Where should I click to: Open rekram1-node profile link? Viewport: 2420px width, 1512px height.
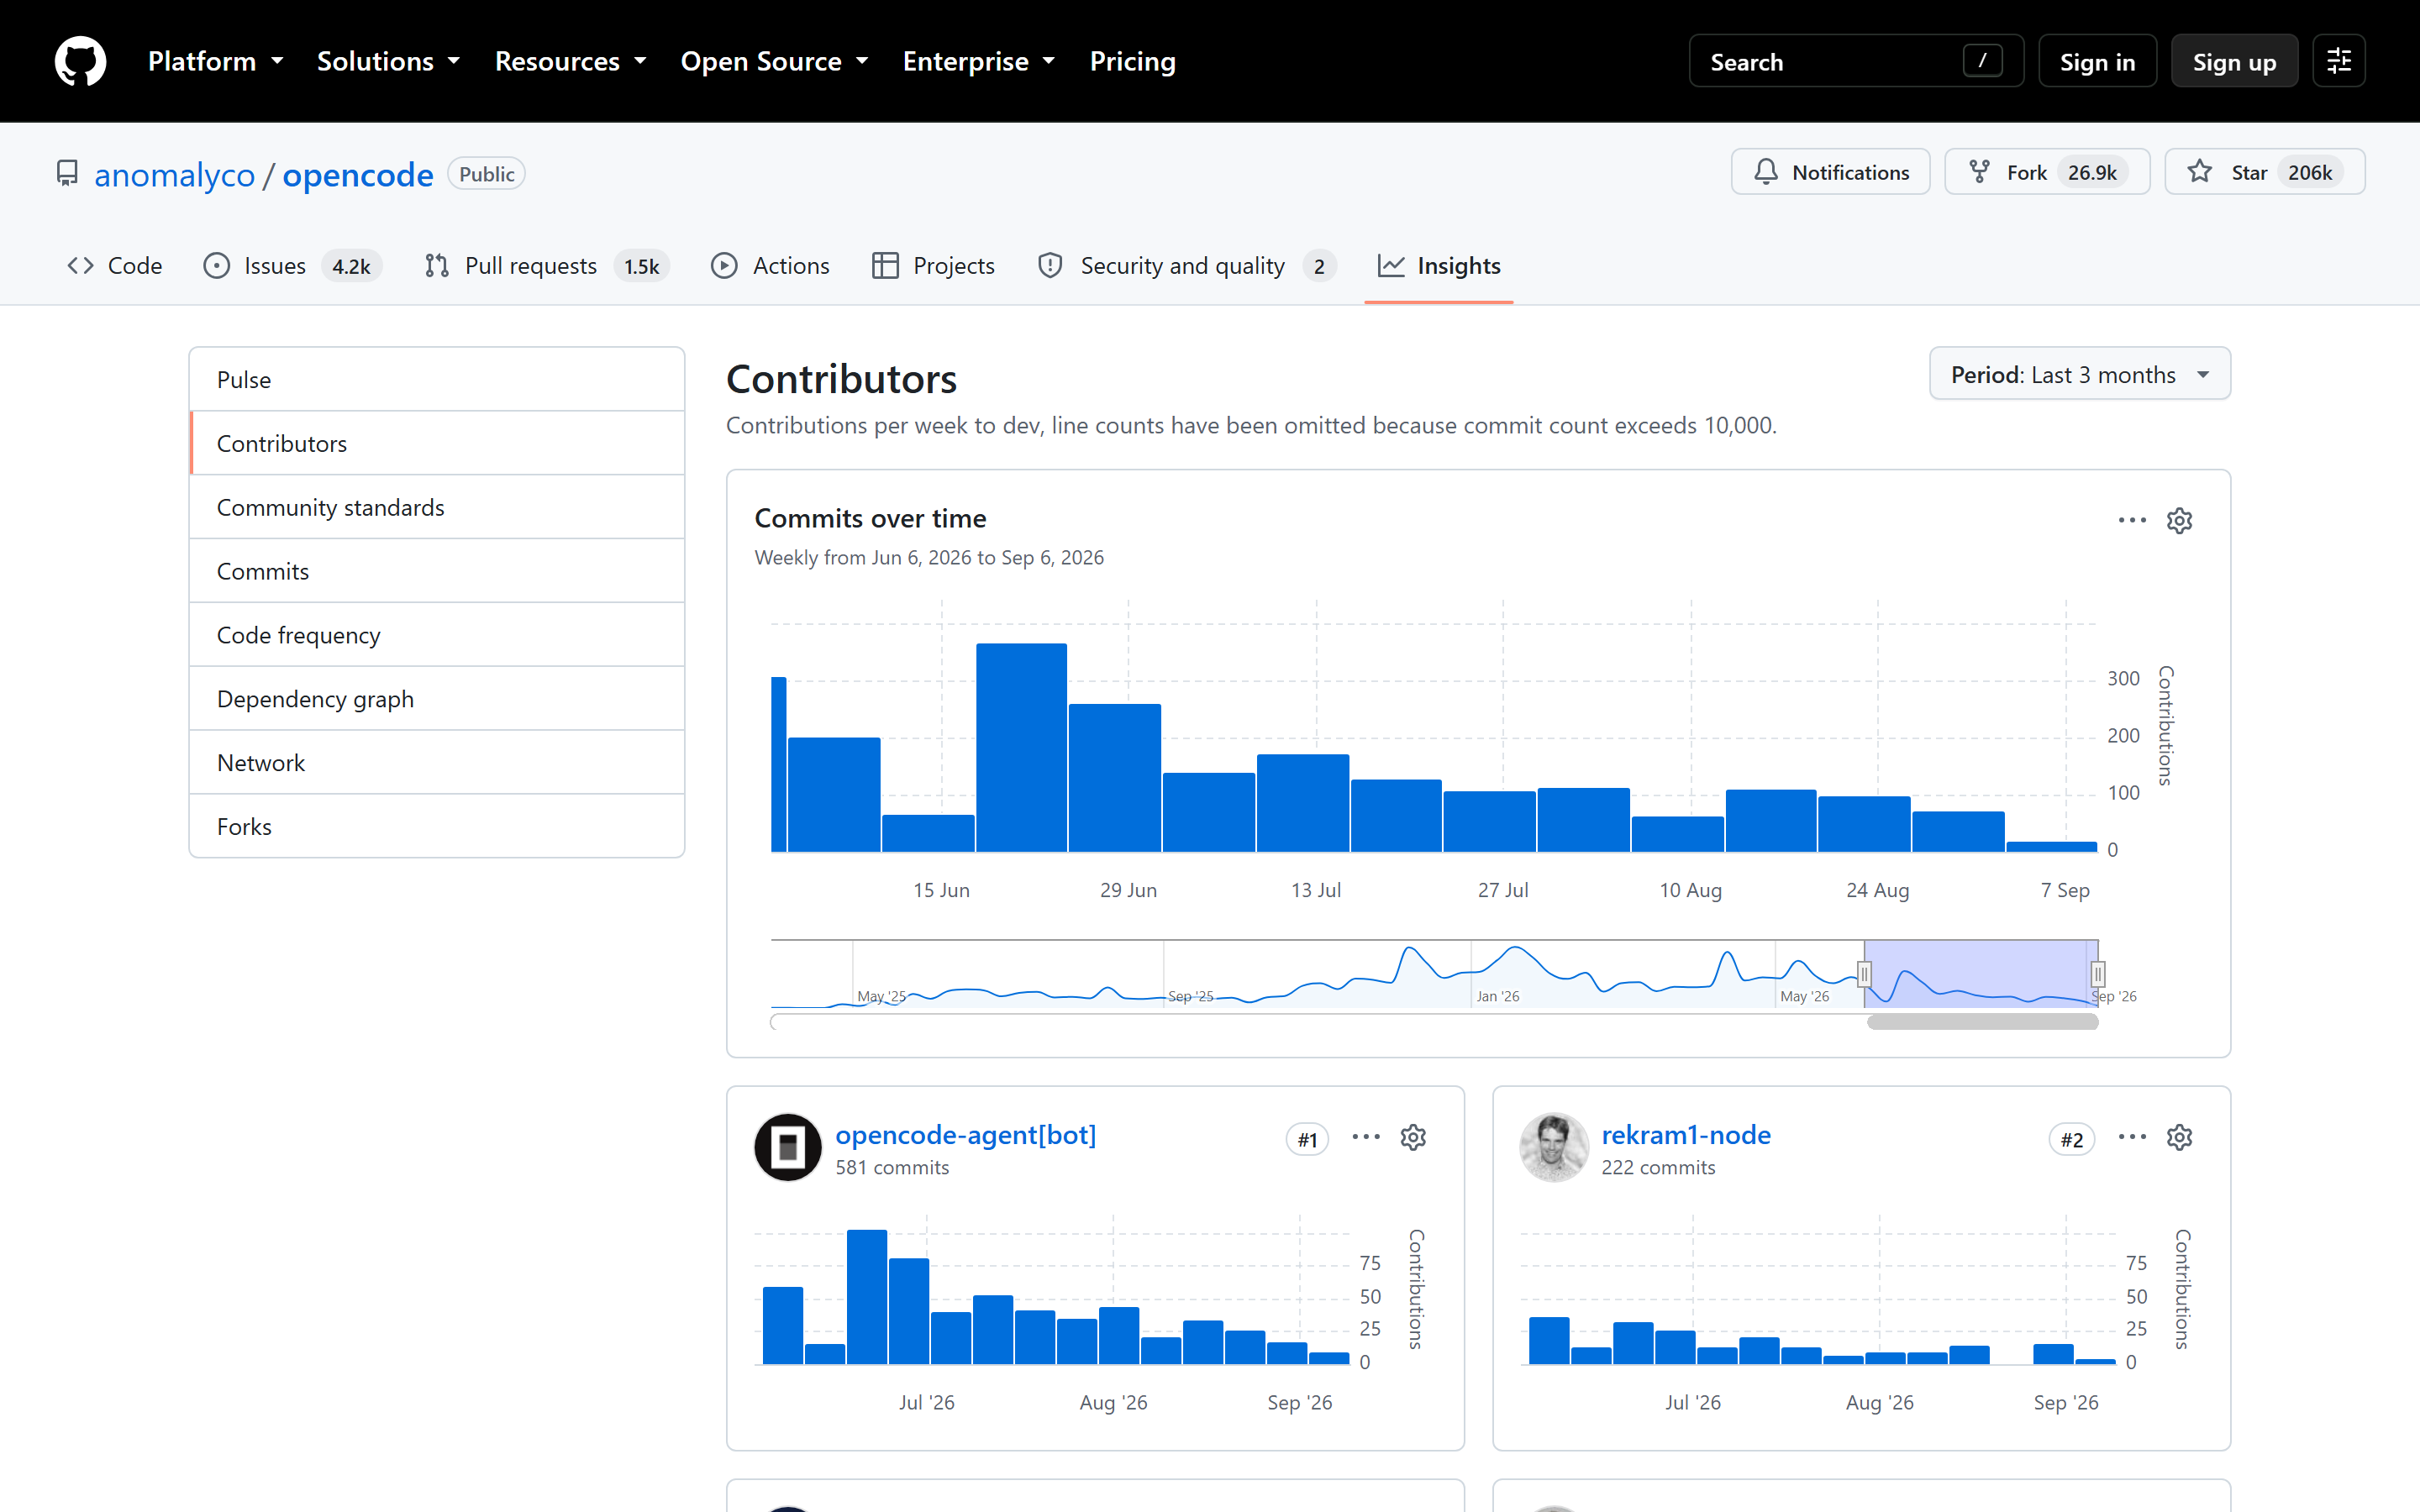tap(1686, 1135)
